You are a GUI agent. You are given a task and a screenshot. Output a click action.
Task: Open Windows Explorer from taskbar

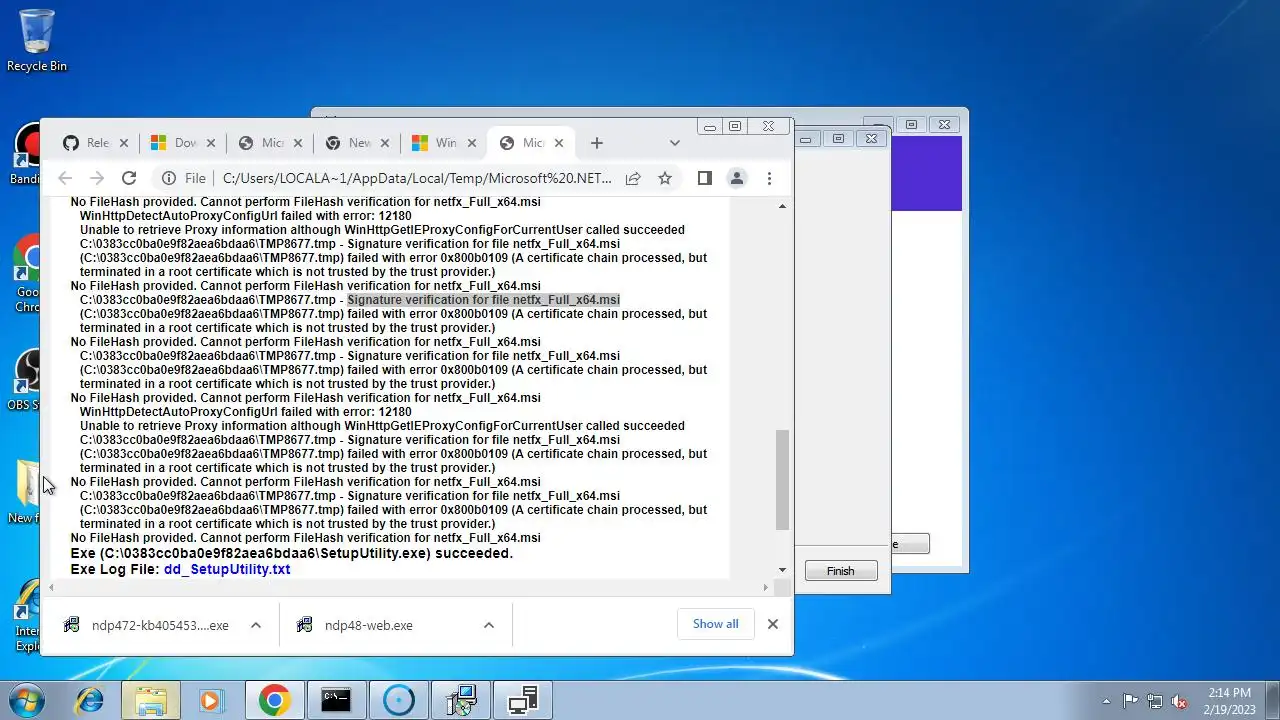(151, 700)
